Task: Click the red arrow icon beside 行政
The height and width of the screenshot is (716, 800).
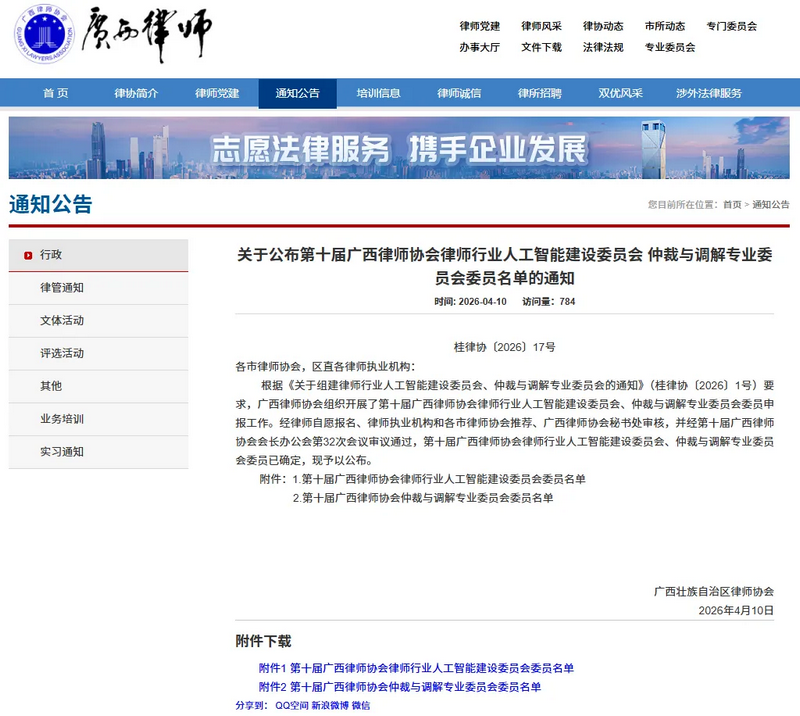Action: (28, 253)
